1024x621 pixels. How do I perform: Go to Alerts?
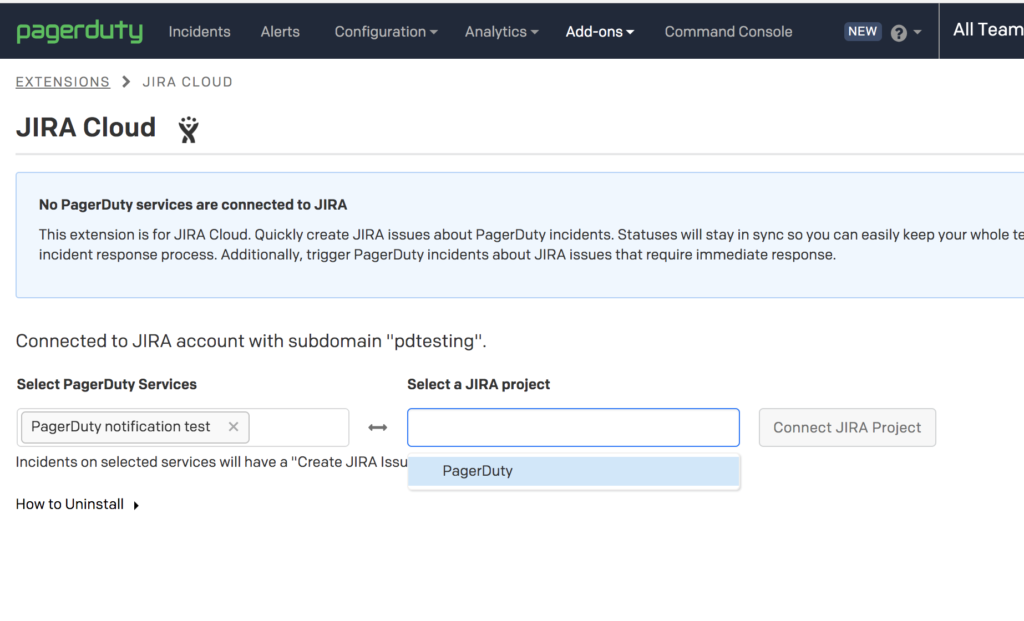click(x=280, y=31)
